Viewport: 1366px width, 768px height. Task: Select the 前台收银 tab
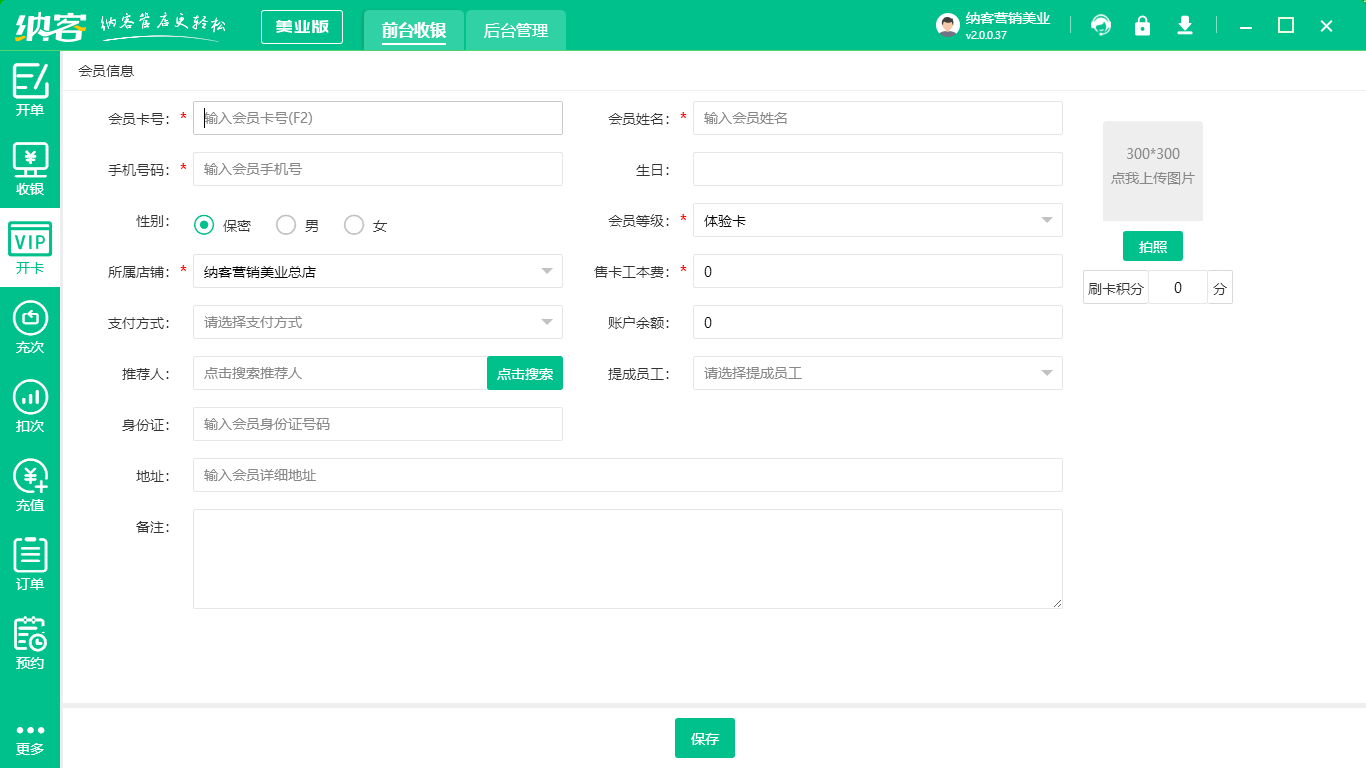414,30
